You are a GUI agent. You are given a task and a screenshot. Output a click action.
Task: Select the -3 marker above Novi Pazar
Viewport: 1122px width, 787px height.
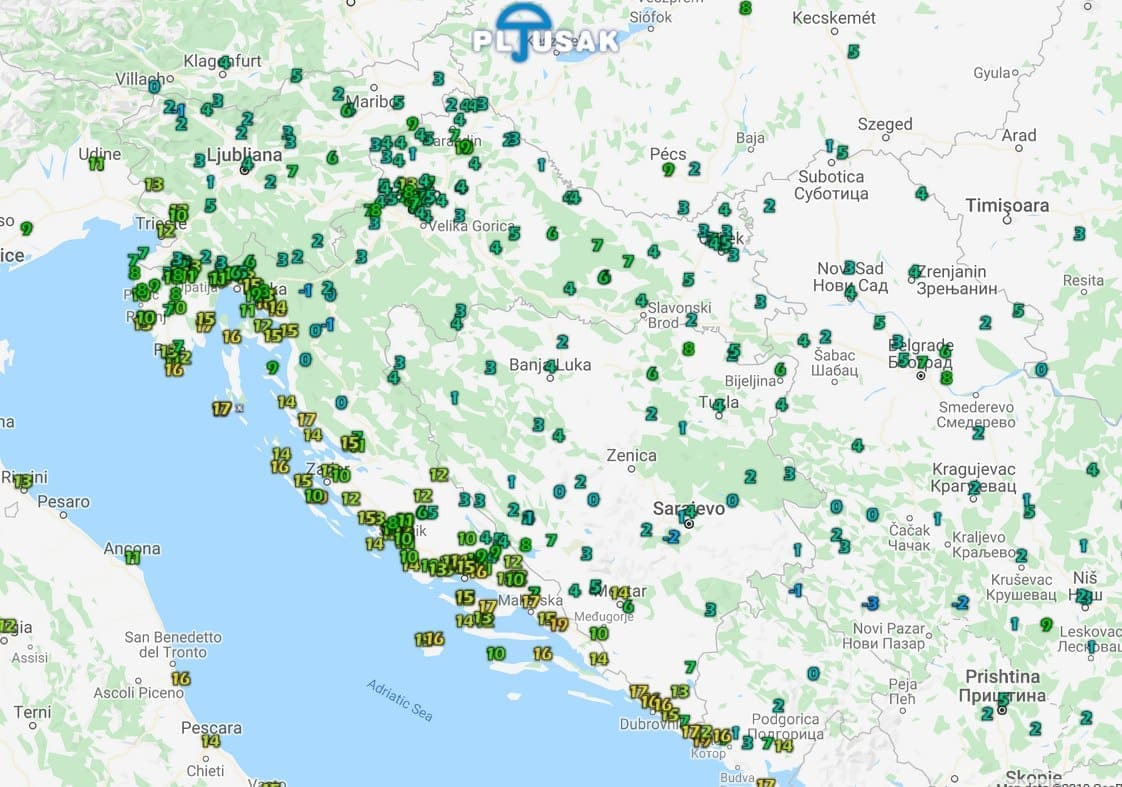click(x=871, y=603)
